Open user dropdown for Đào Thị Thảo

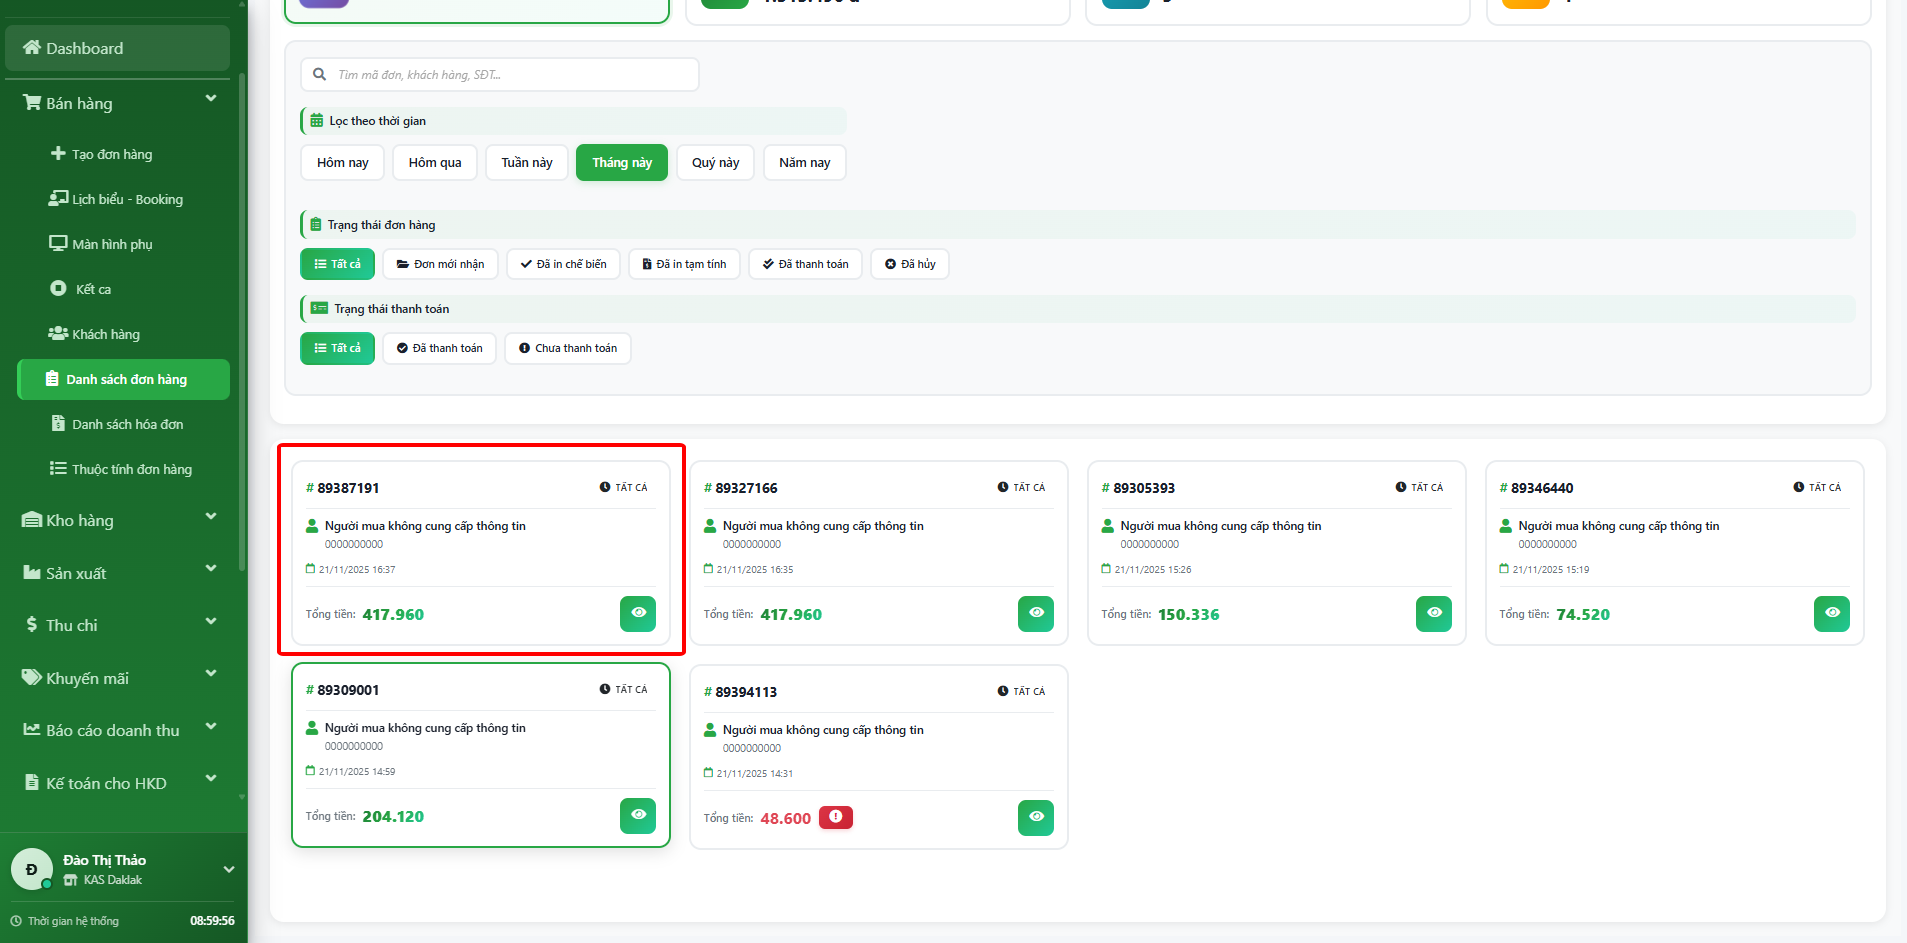pyautogui.click(x=228, y=869)
